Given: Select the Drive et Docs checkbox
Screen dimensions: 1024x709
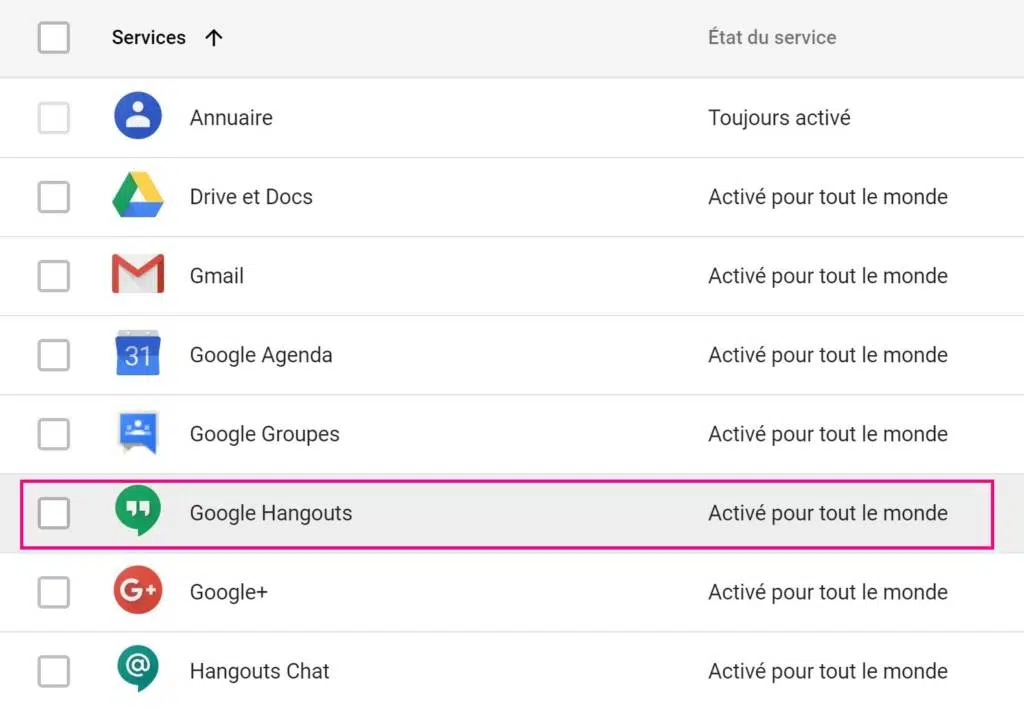Looking at the screenshot, I should click(x=54, y=197).
